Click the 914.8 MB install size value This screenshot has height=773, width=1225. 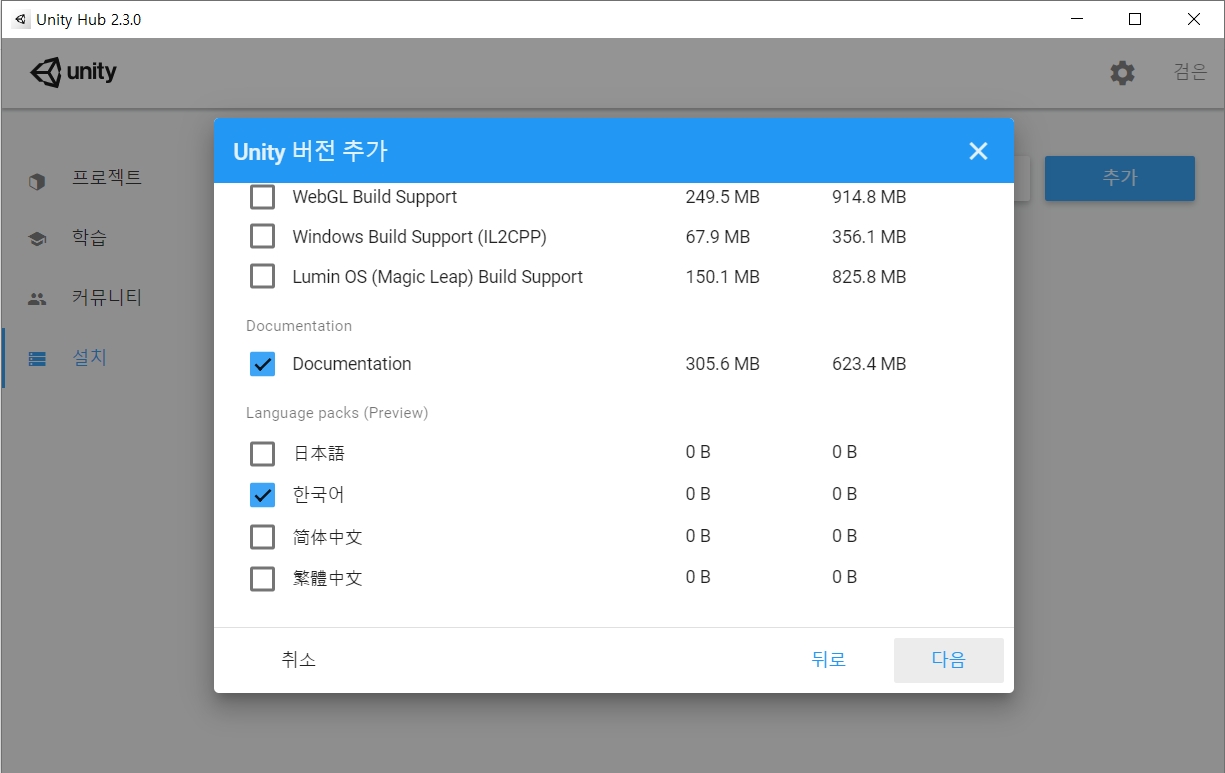pos(869,197)
